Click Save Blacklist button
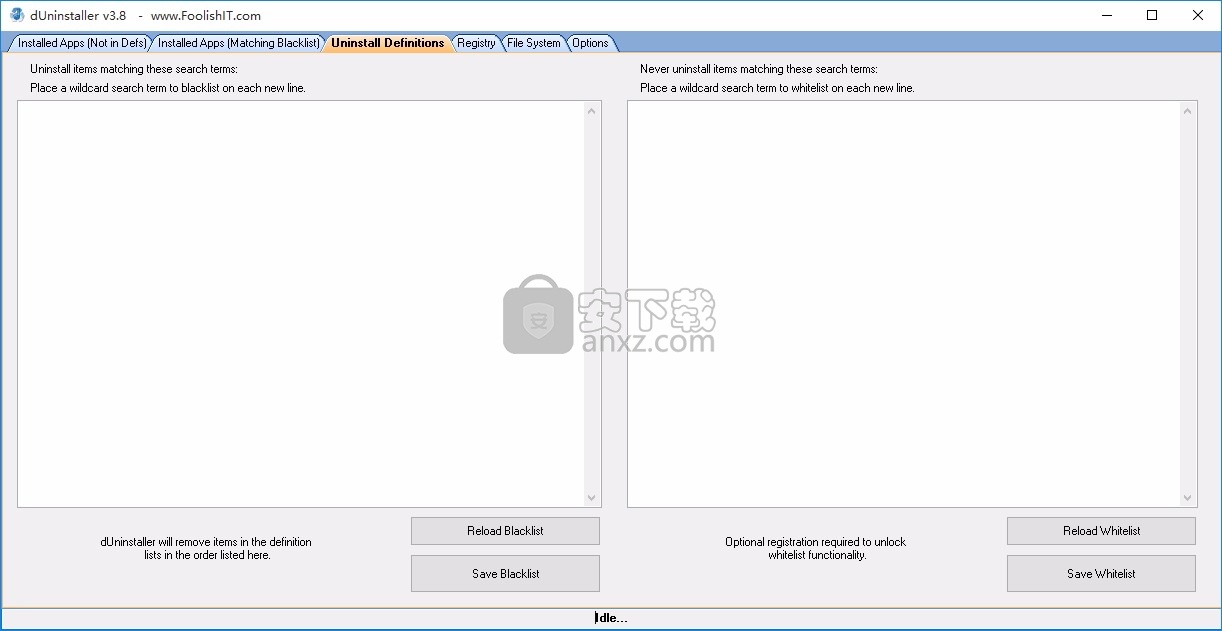The width and height of the screenshot is (1222, 631). 505,574
